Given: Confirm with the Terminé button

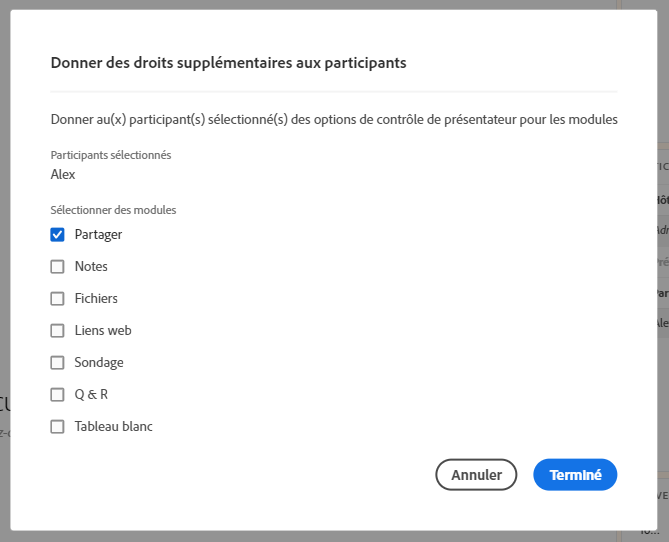Looking at the screenshot, I should (x=575, y=475).
